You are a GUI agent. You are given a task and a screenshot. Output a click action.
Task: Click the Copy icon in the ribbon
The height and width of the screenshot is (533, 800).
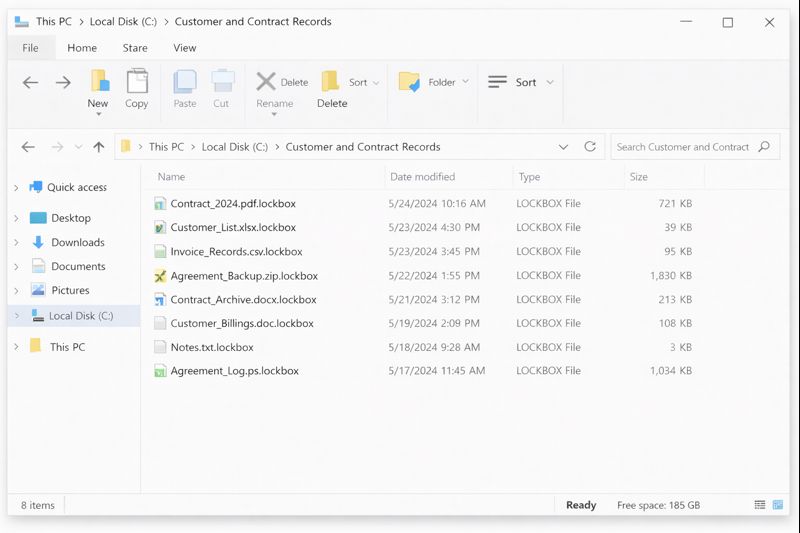click(137, 82)
